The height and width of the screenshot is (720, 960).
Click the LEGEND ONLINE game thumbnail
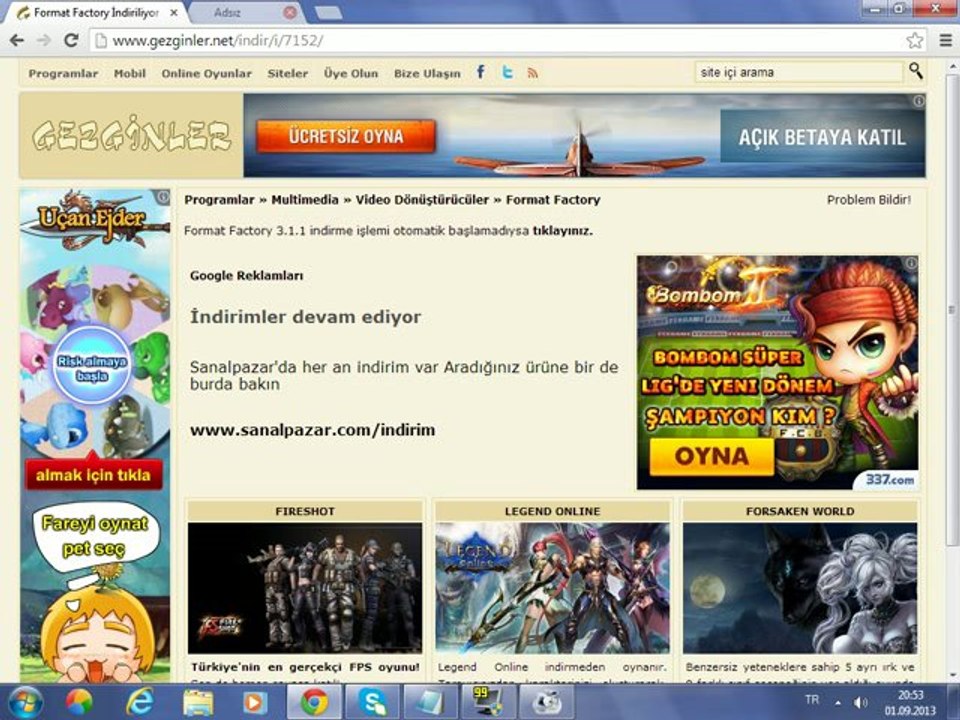[x=552, y=588]
